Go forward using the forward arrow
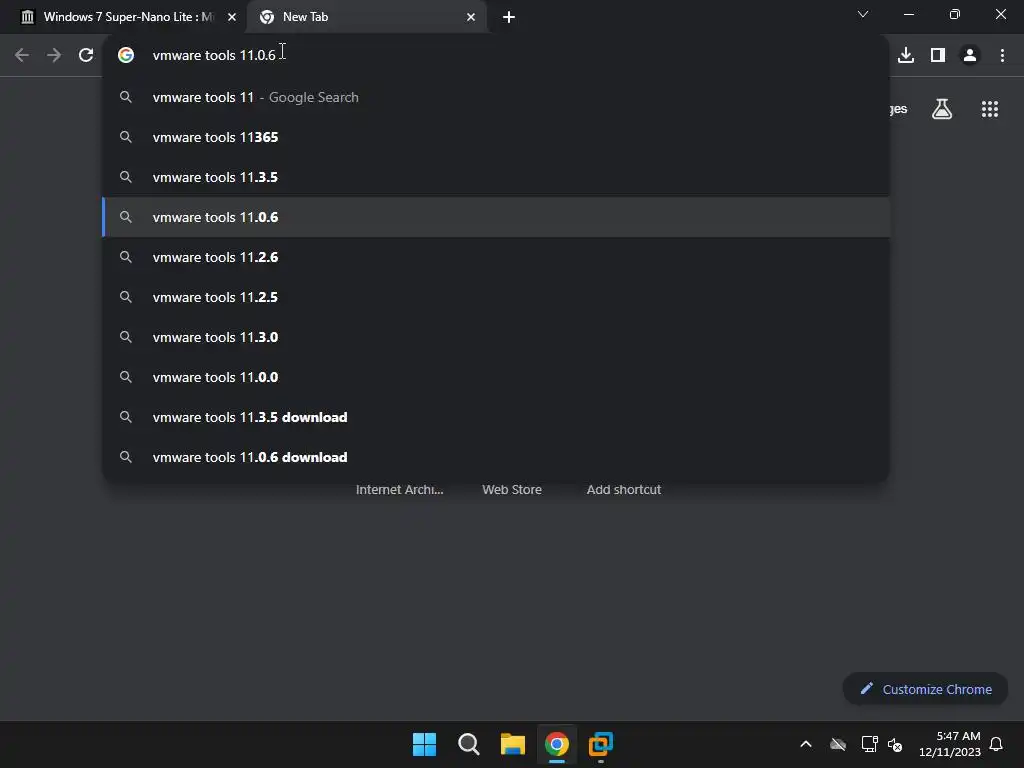The width and height of the screenshot is (1024, 768). [x=54, y=55]
